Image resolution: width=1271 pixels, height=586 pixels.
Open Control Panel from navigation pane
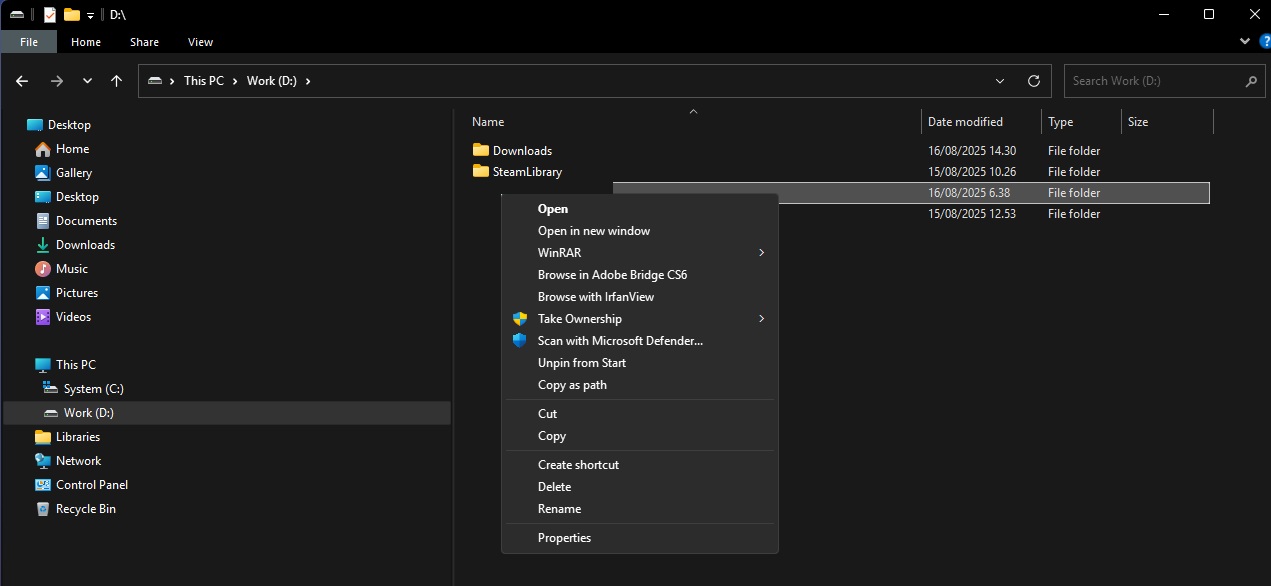coord(91,485)
